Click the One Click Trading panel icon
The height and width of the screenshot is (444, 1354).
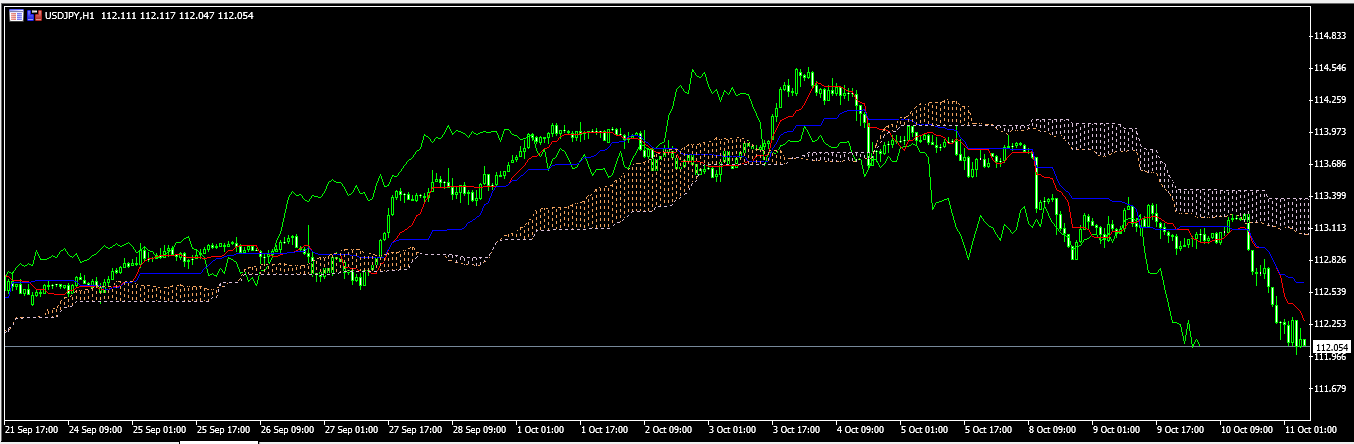pos(33,16)
